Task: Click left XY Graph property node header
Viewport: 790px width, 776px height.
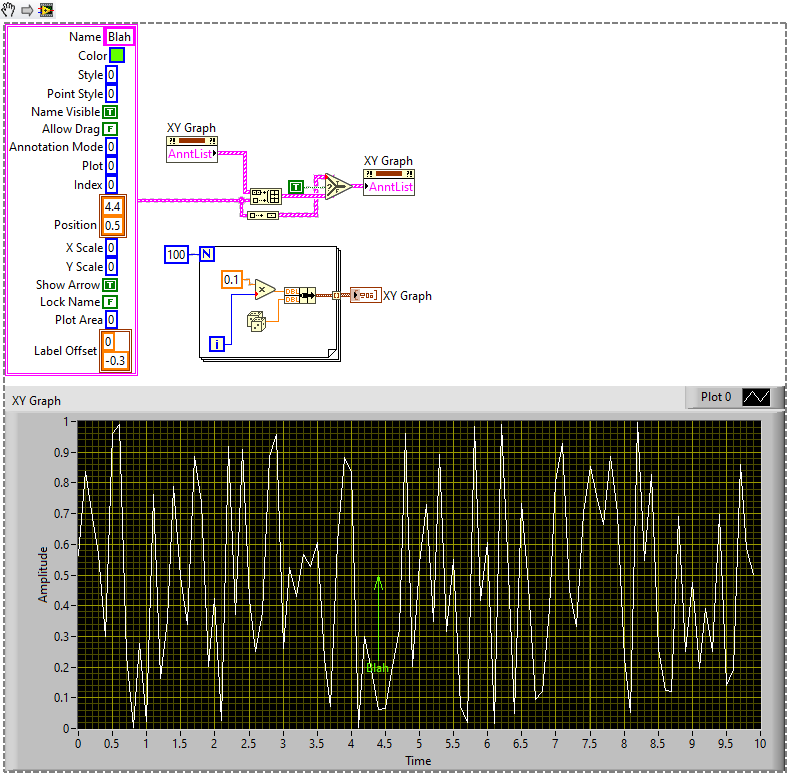Action: coord(192,141)
